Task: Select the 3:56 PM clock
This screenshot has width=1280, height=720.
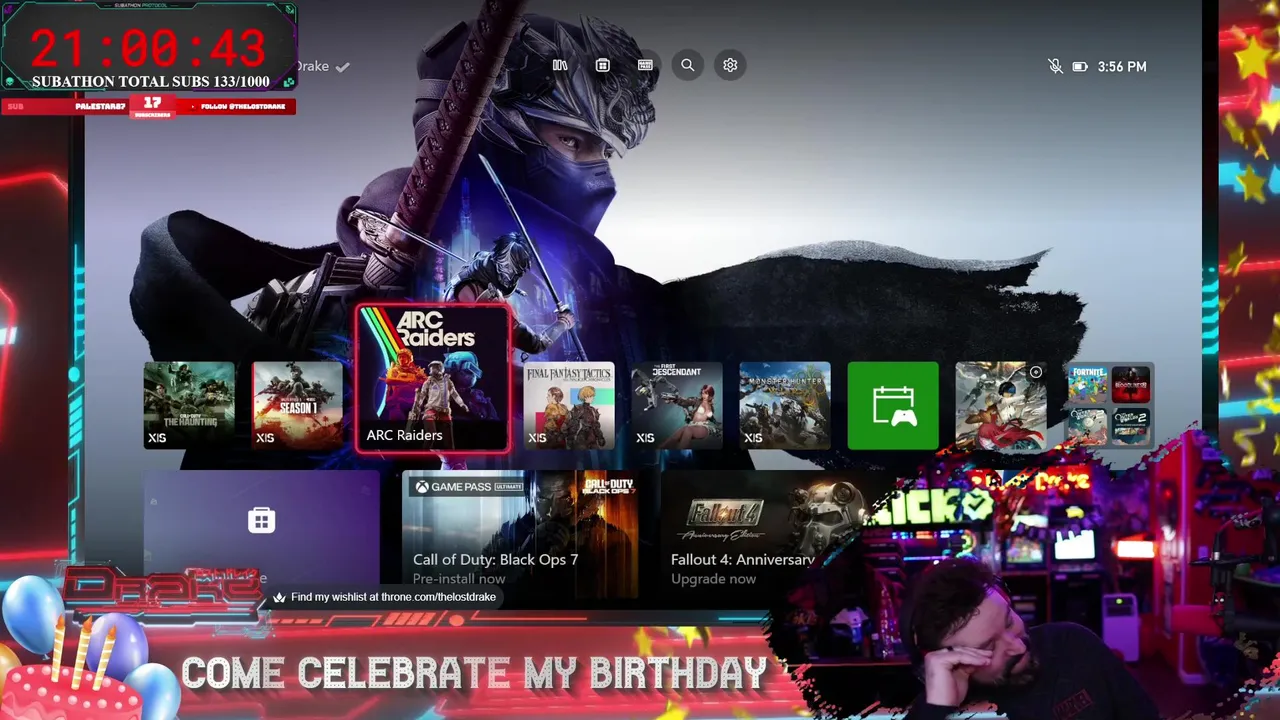Action: coord(1122,67)
